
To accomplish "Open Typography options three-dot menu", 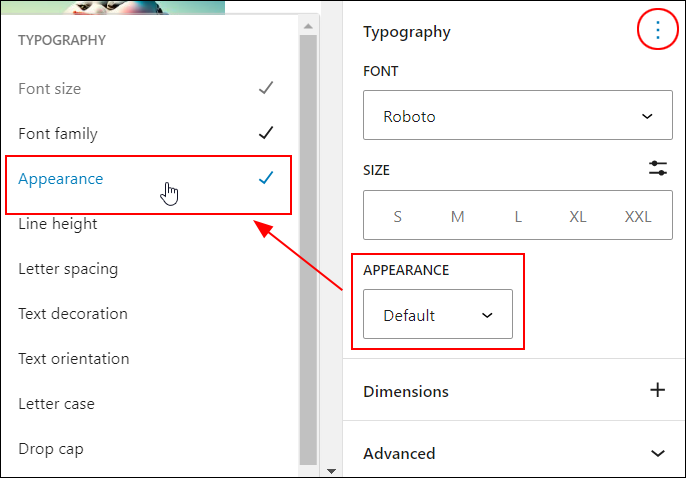I will coord(658,30).
